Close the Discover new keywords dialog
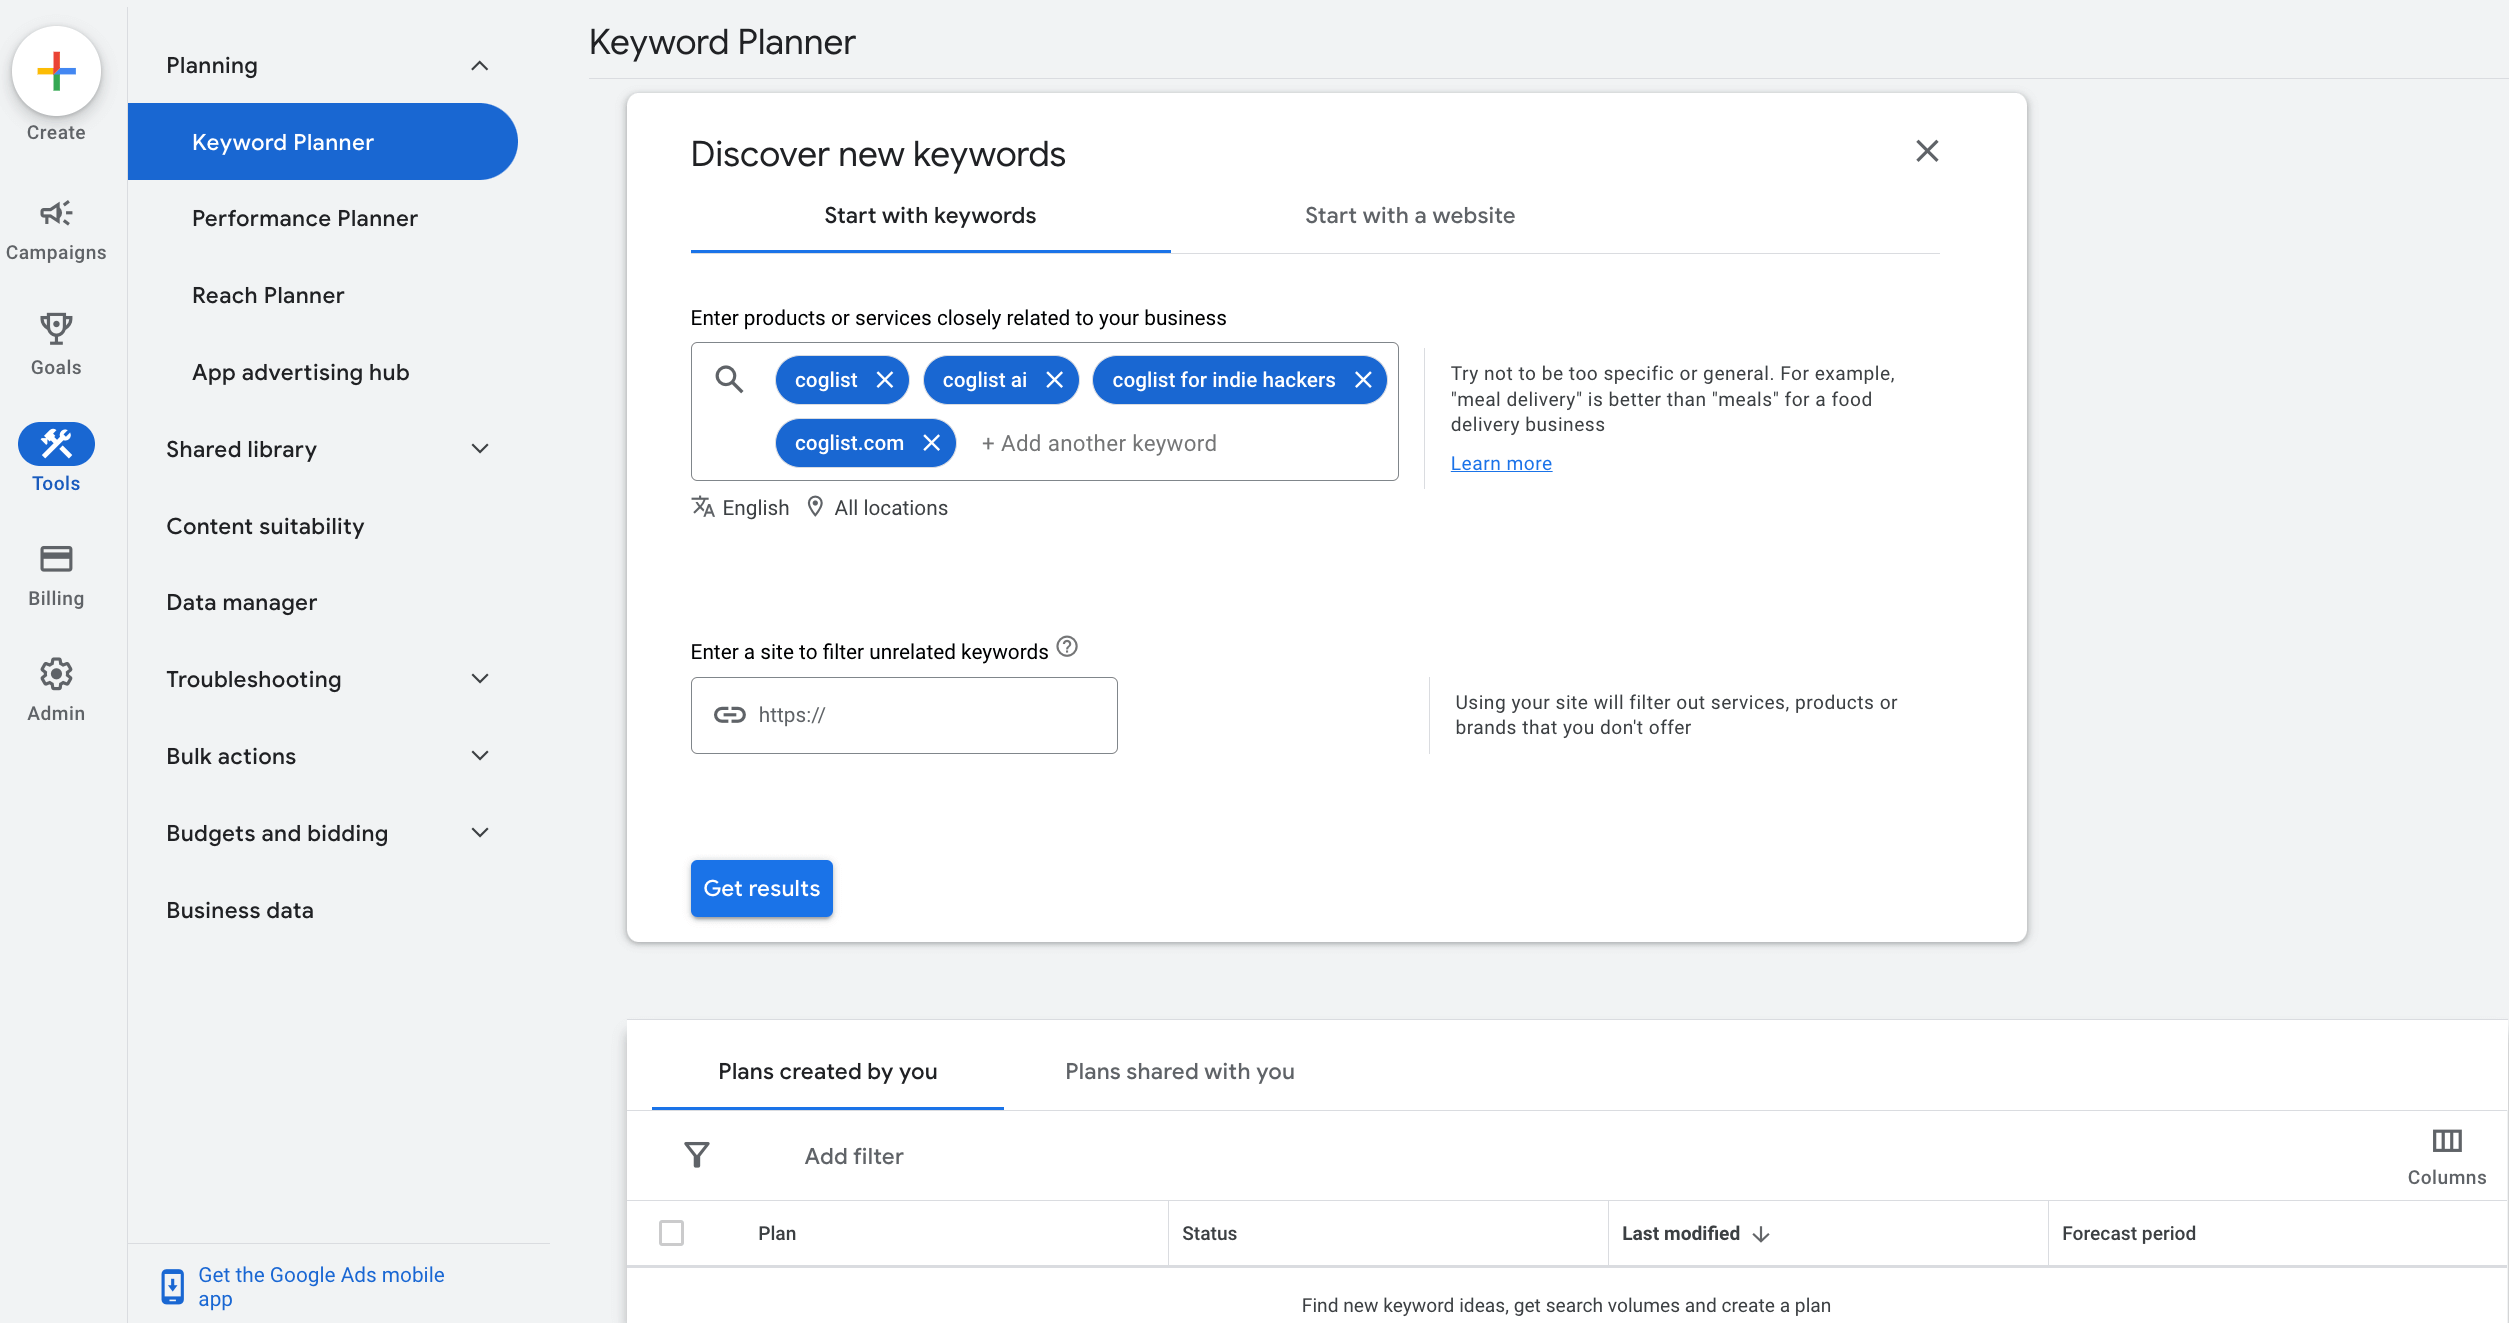This screenshot has height=1323, width=2509. [x=1927, y=151]
